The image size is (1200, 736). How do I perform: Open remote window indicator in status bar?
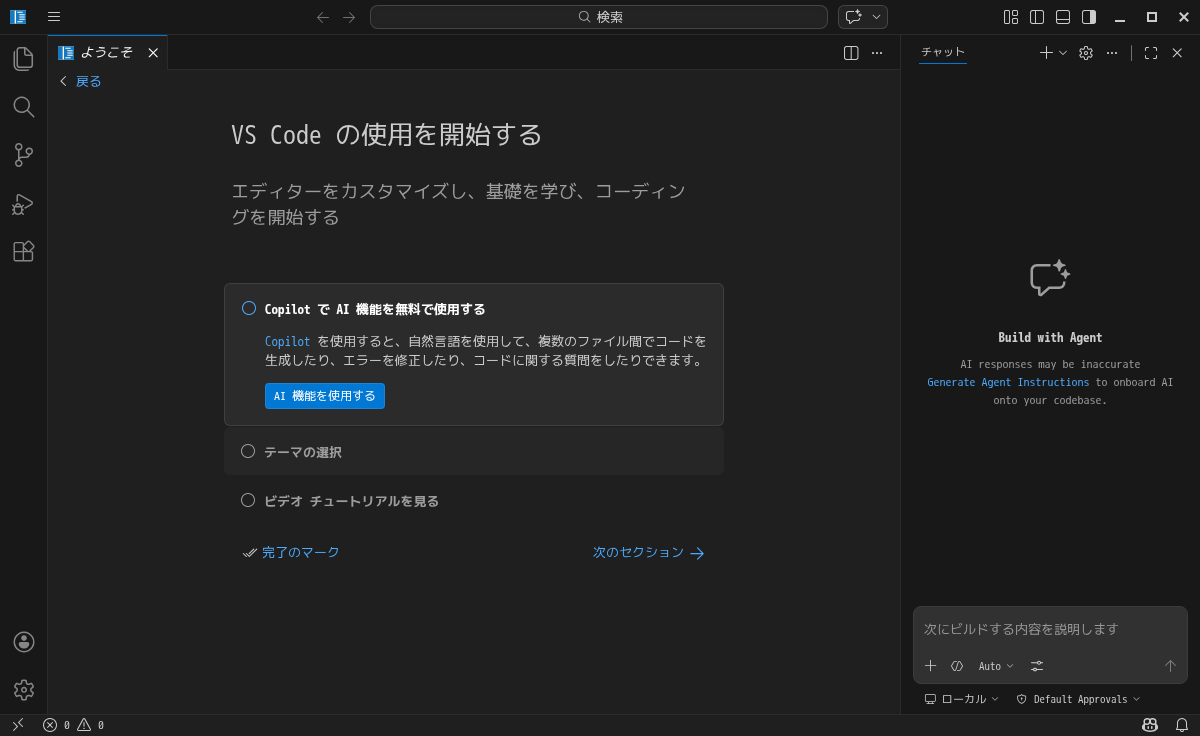pyautogui.click(x=18, y=725)
